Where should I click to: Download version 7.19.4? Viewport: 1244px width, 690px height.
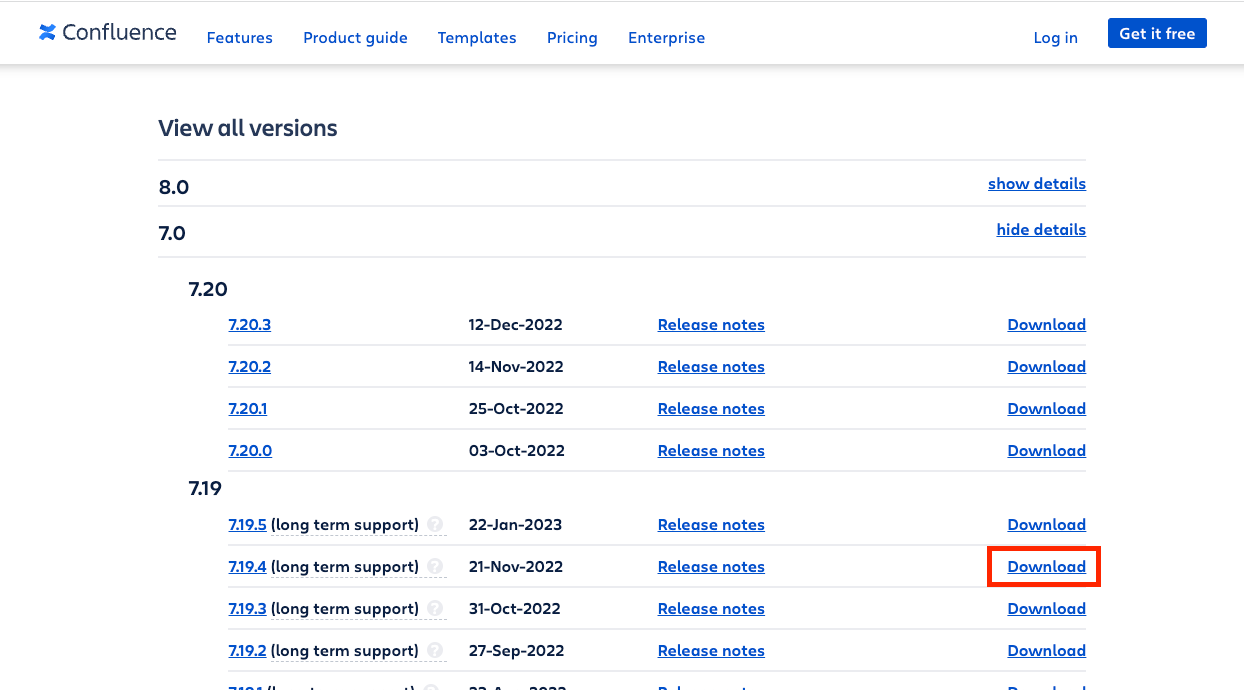point(1046,567)
